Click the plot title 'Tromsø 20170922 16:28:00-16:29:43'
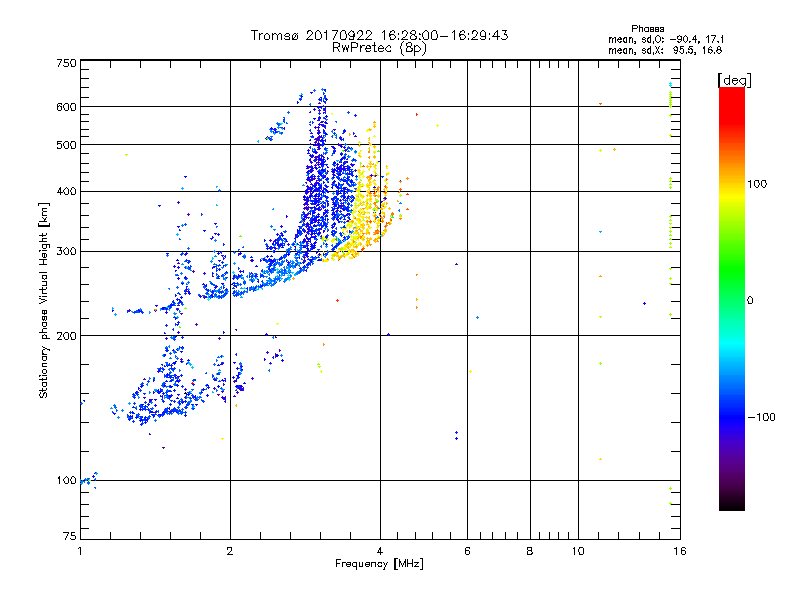This screenshot has width=800, height=600. coord(379,35)
